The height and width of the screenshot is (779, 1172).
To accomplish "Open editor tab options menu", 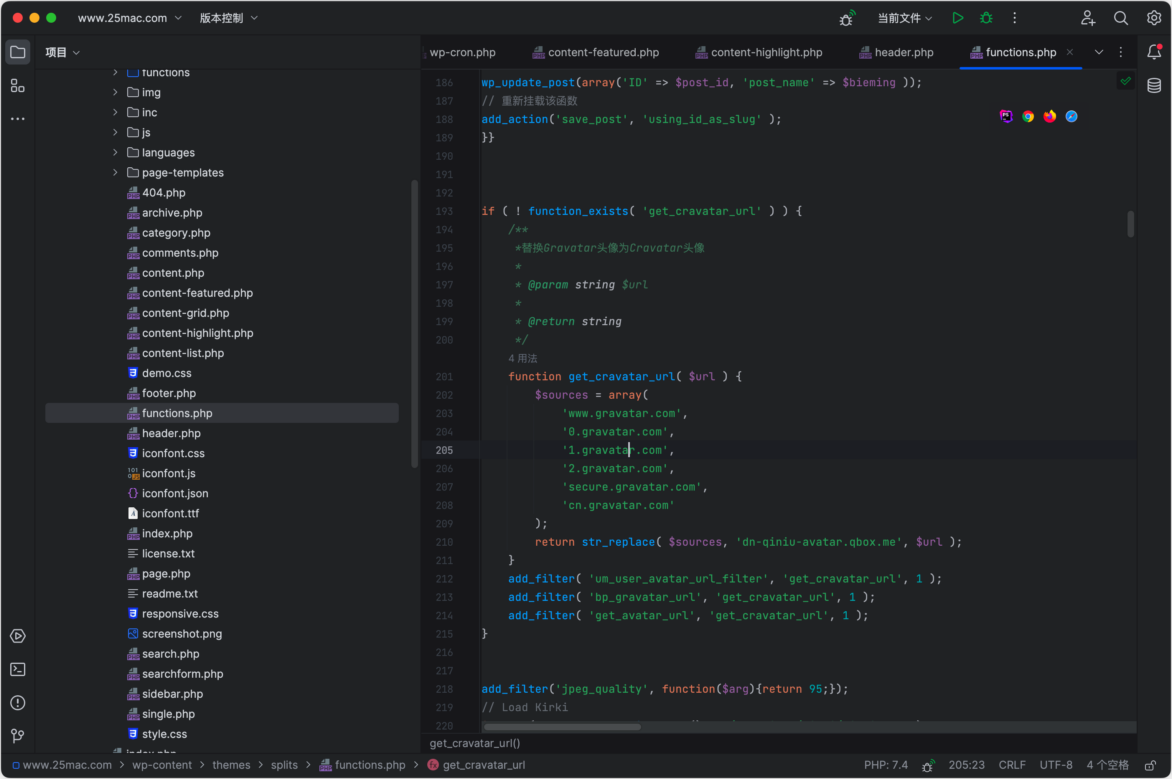I will tap(1121, 52).
